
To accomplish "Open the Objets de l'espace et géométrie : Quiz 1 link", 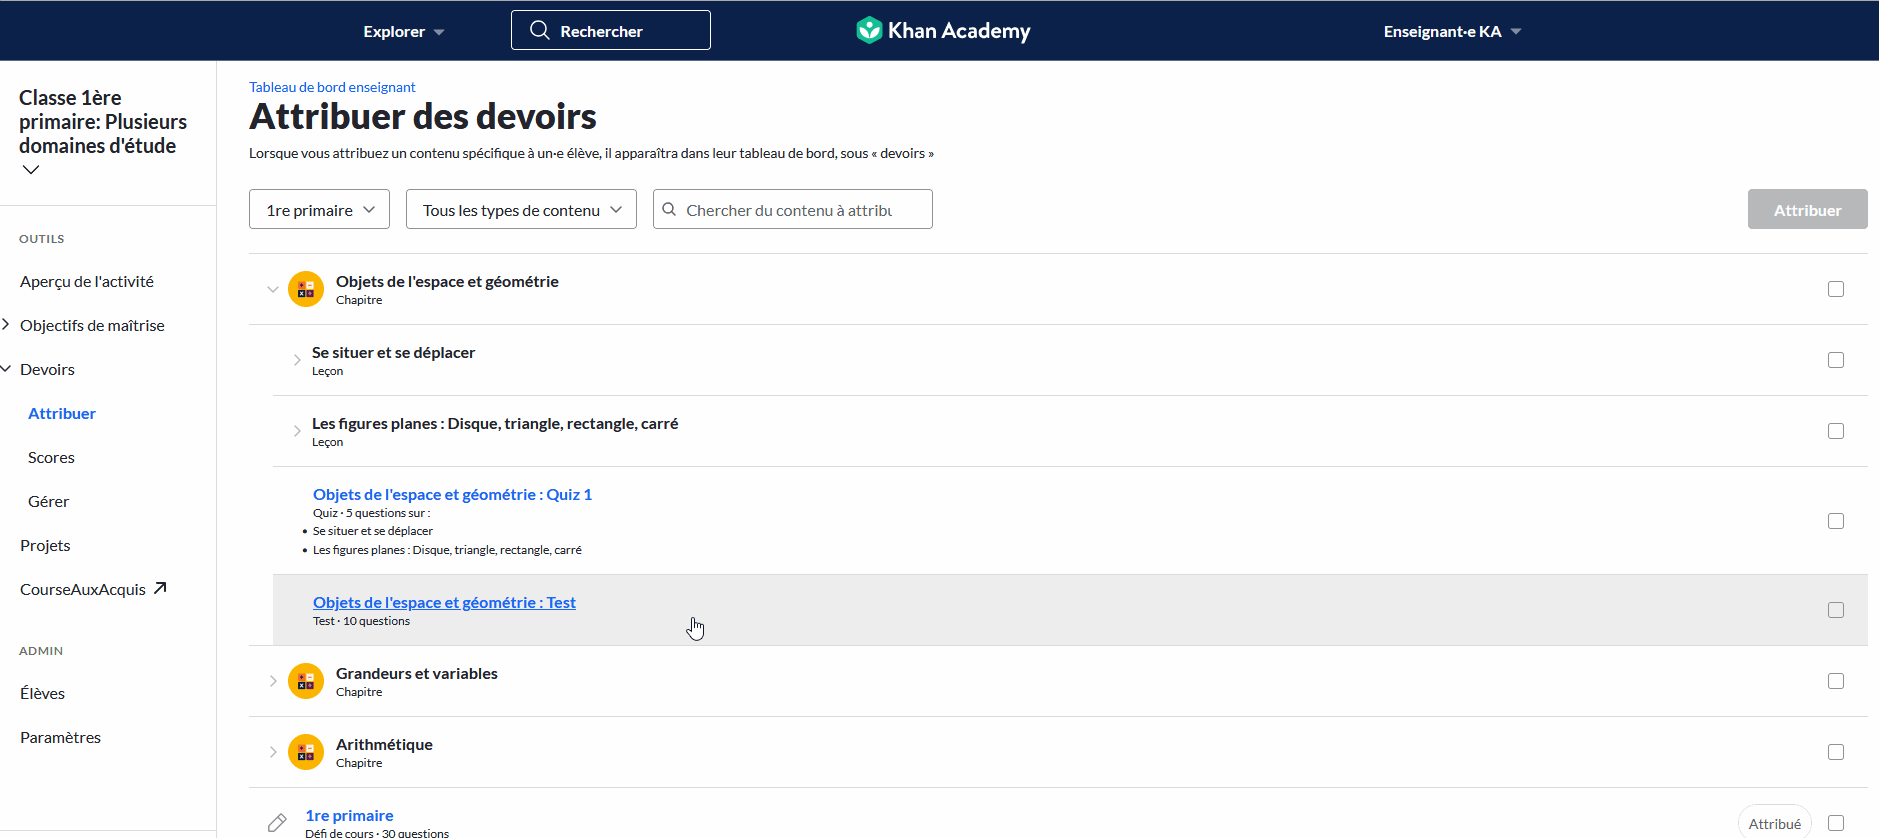I will (x=452, y=494).
